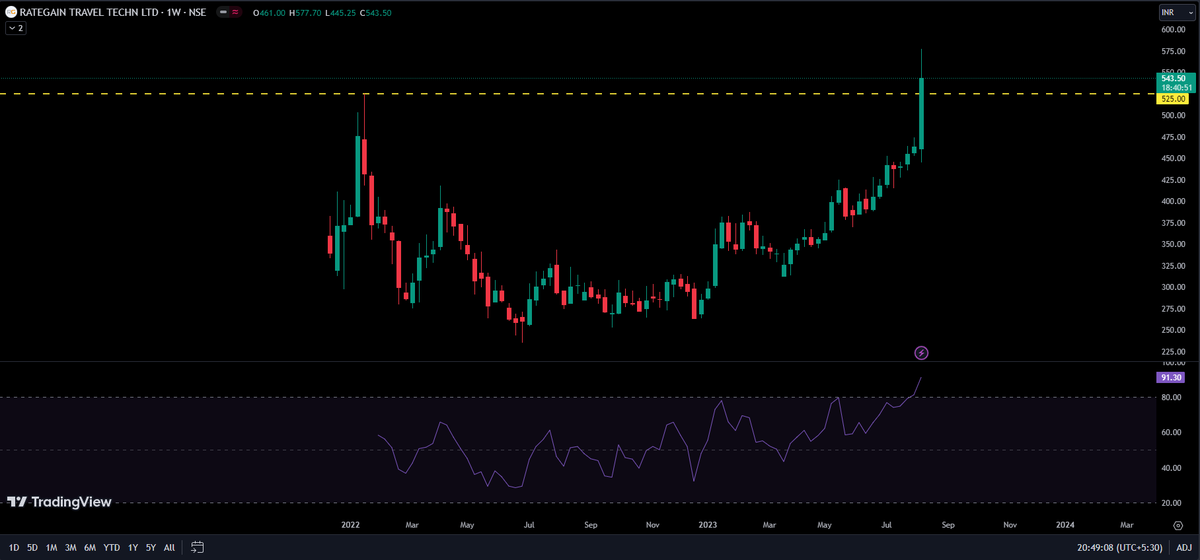Switch to the 3M time range
This screenshot has height=560, width=1200.
click(71, 547)
